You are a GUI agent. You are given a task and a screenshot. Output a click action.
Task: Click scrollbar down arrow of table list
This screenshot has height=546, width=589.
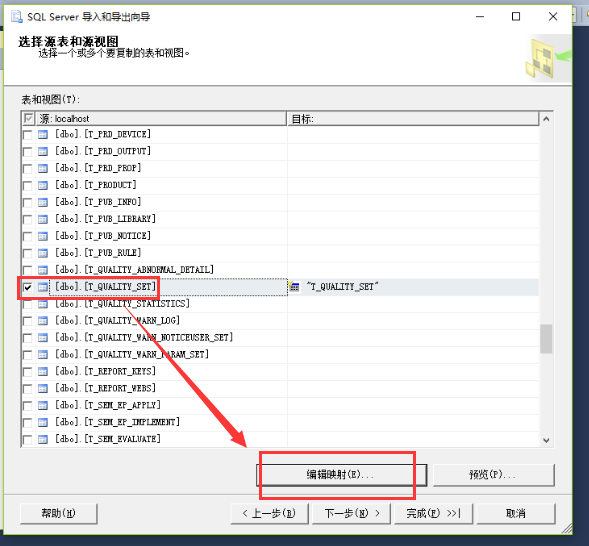[546, 440]
